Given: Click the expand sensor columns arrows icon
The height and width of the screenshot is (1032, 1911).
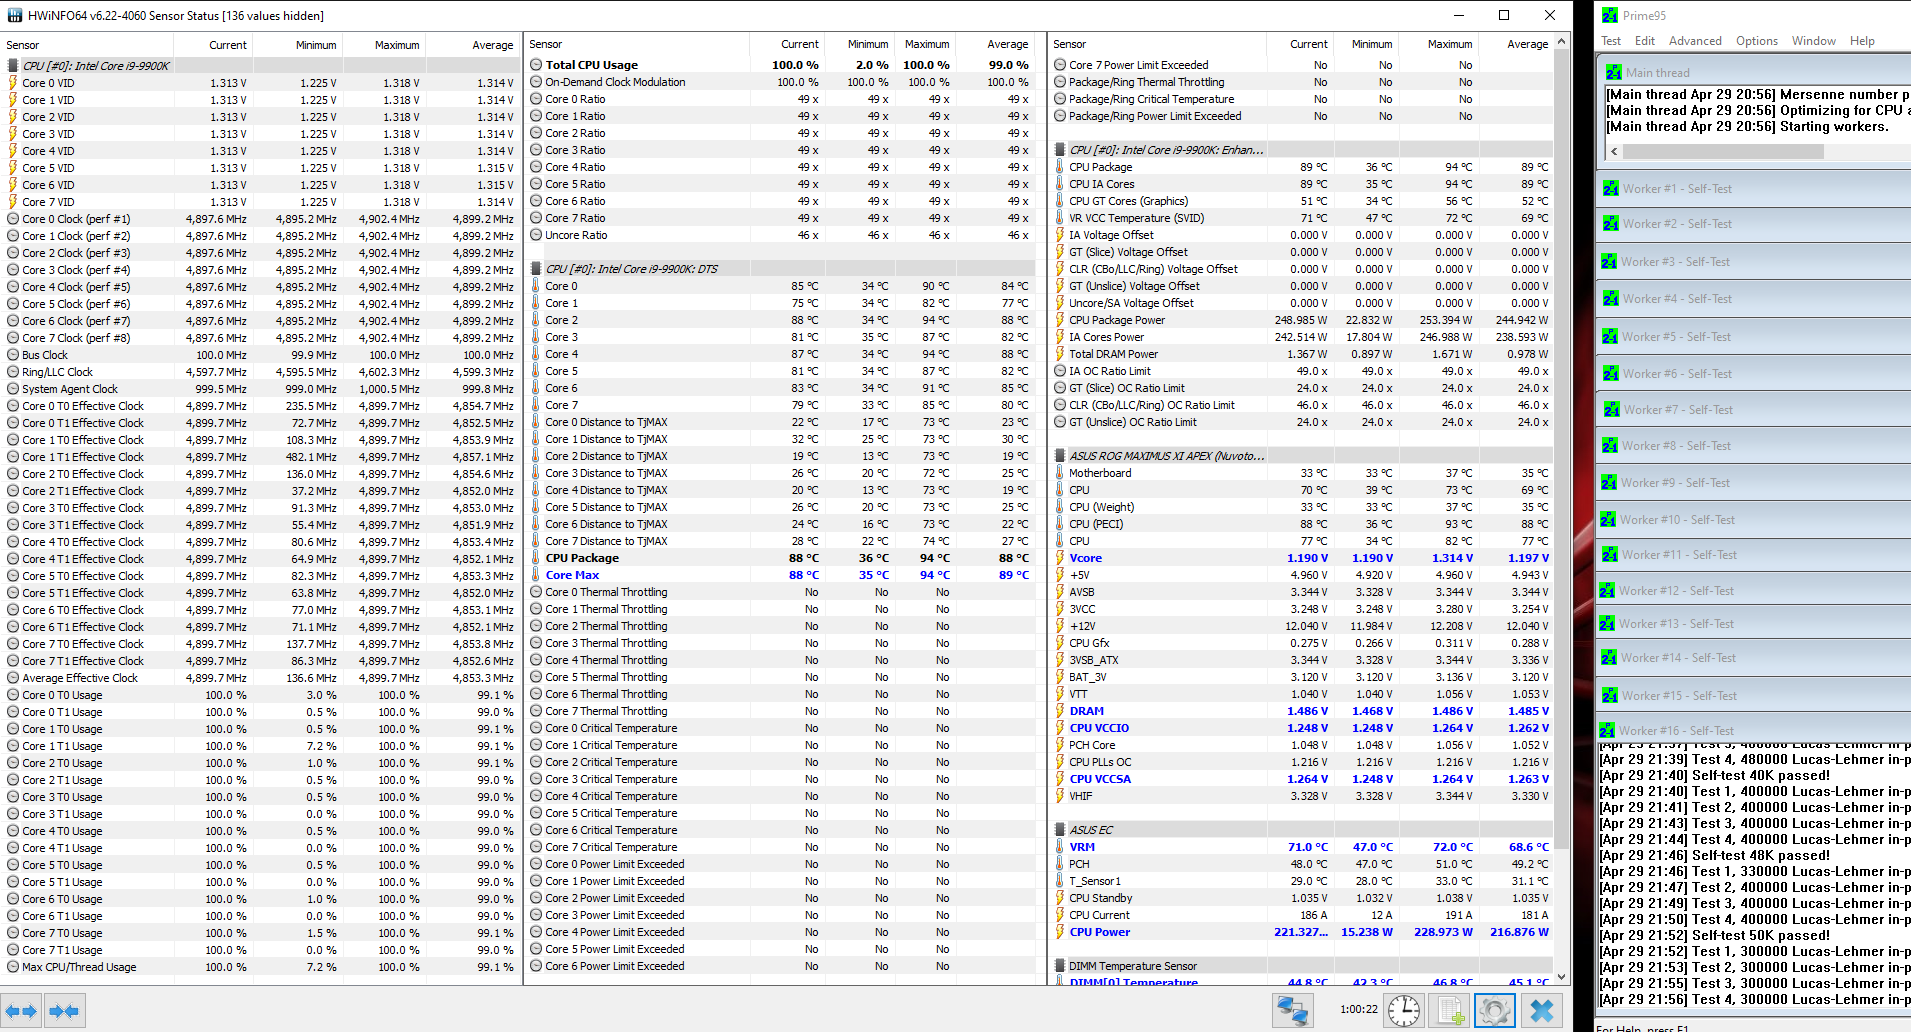Looking at the screenshot, I should tap(21, 1011).
